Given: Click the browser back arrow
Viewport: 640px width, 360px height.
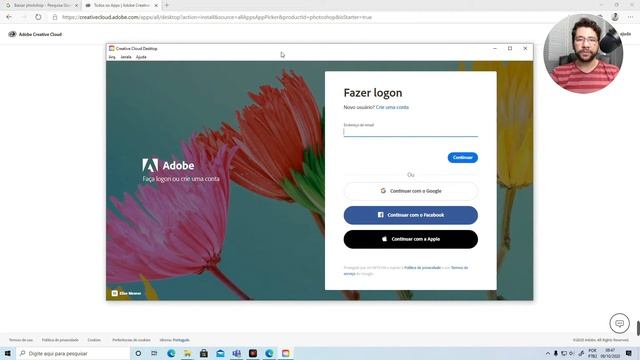Looking at the screenshot, I should (9, 17).
